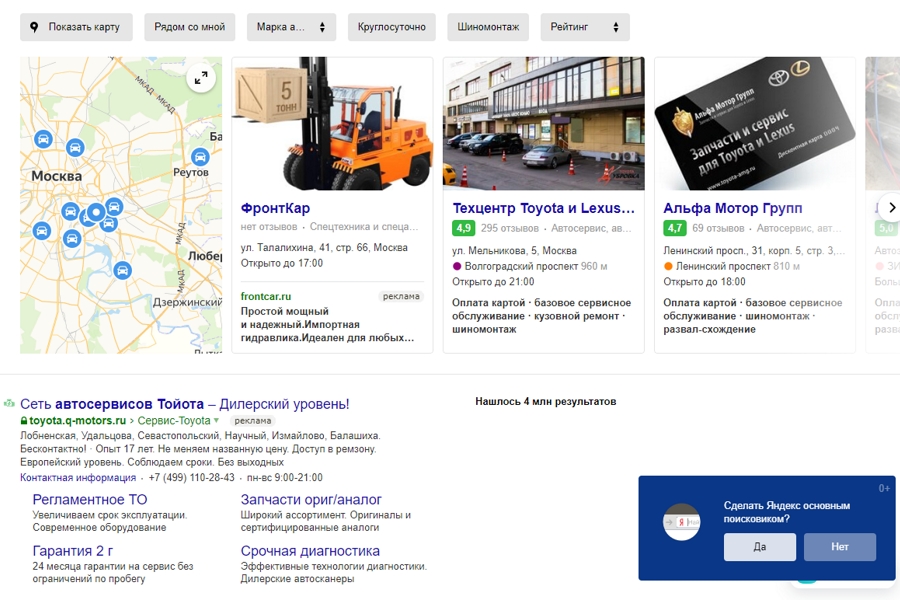Toggle the Шиномонтаж filter
The height and width of the screenshot is (600, 900).
[x=488, y=27]
